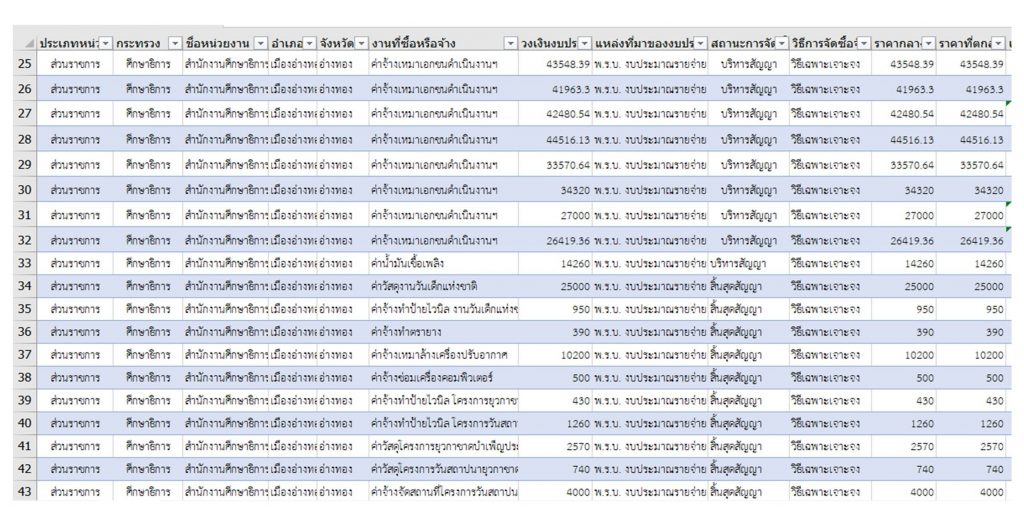Viewport: 1024px width, 509px height.
Task: Select the ค่าจ้างเหมาล้างเครื่องปรับอากาศ cell
Action: [438, 355]
